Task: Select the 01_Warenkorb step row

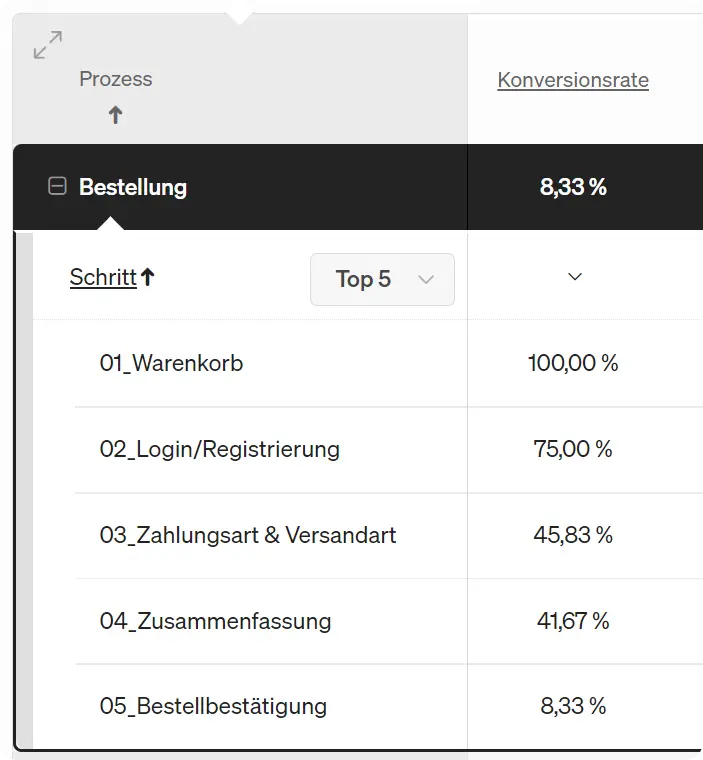Action: pos(171,363)
